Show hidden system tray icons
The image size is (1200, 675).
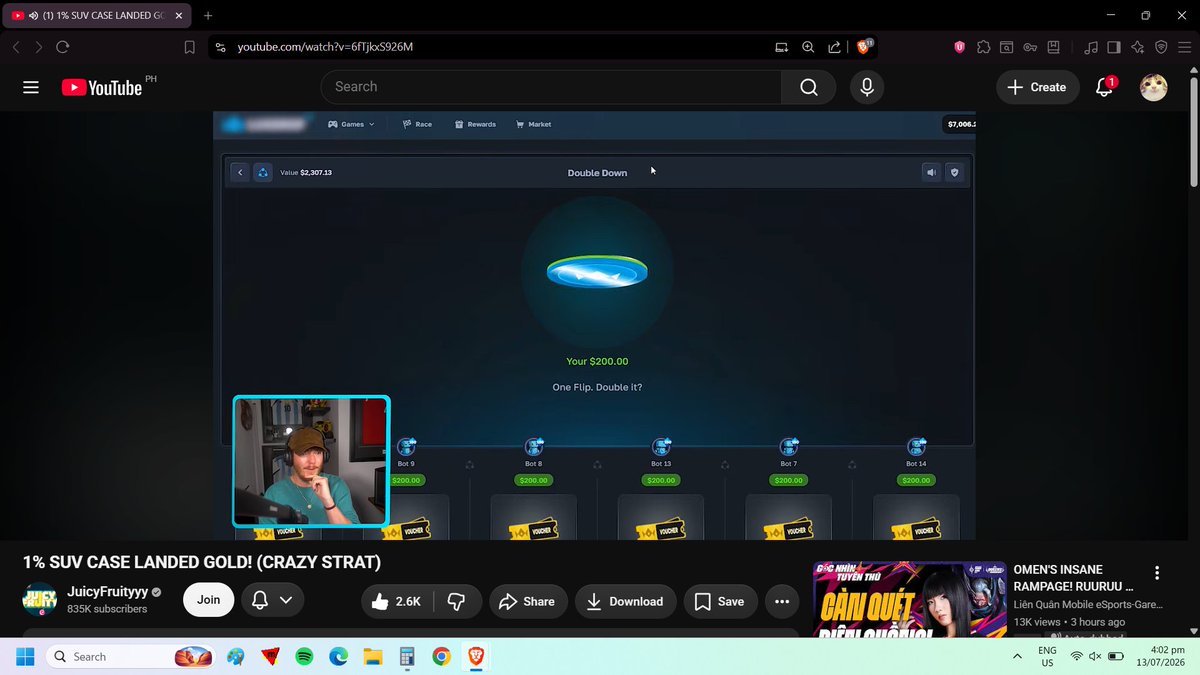coord(1018,656)
